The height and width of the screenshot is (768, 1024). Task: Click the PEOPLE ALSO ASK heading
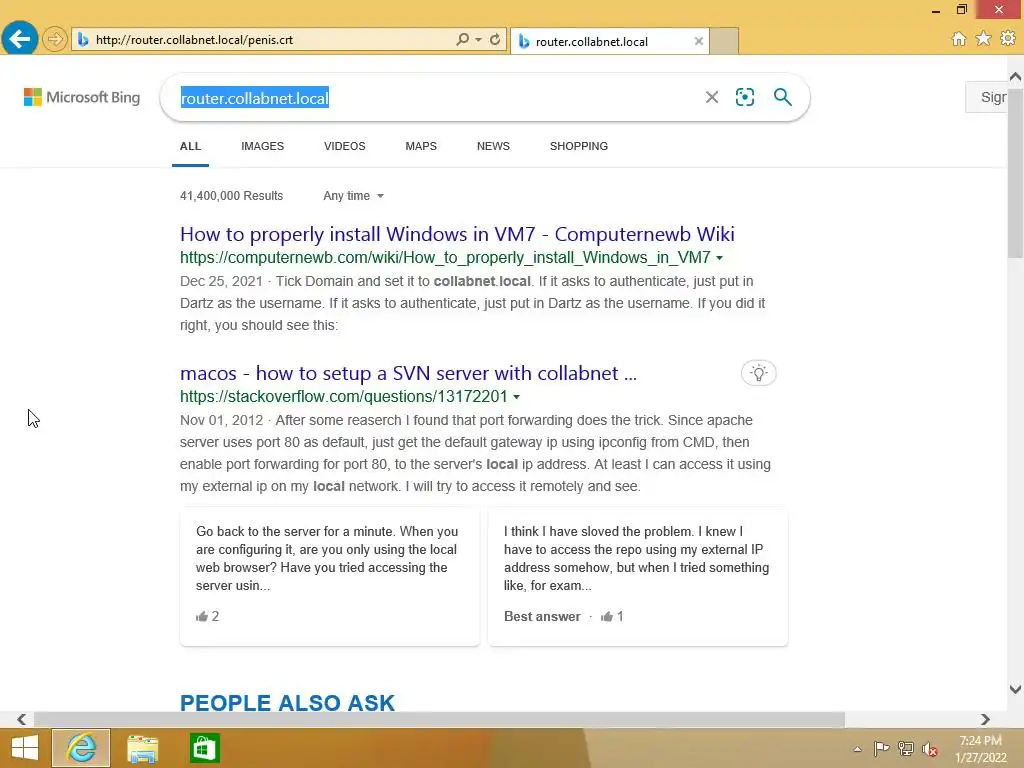(x=287, y=703)
